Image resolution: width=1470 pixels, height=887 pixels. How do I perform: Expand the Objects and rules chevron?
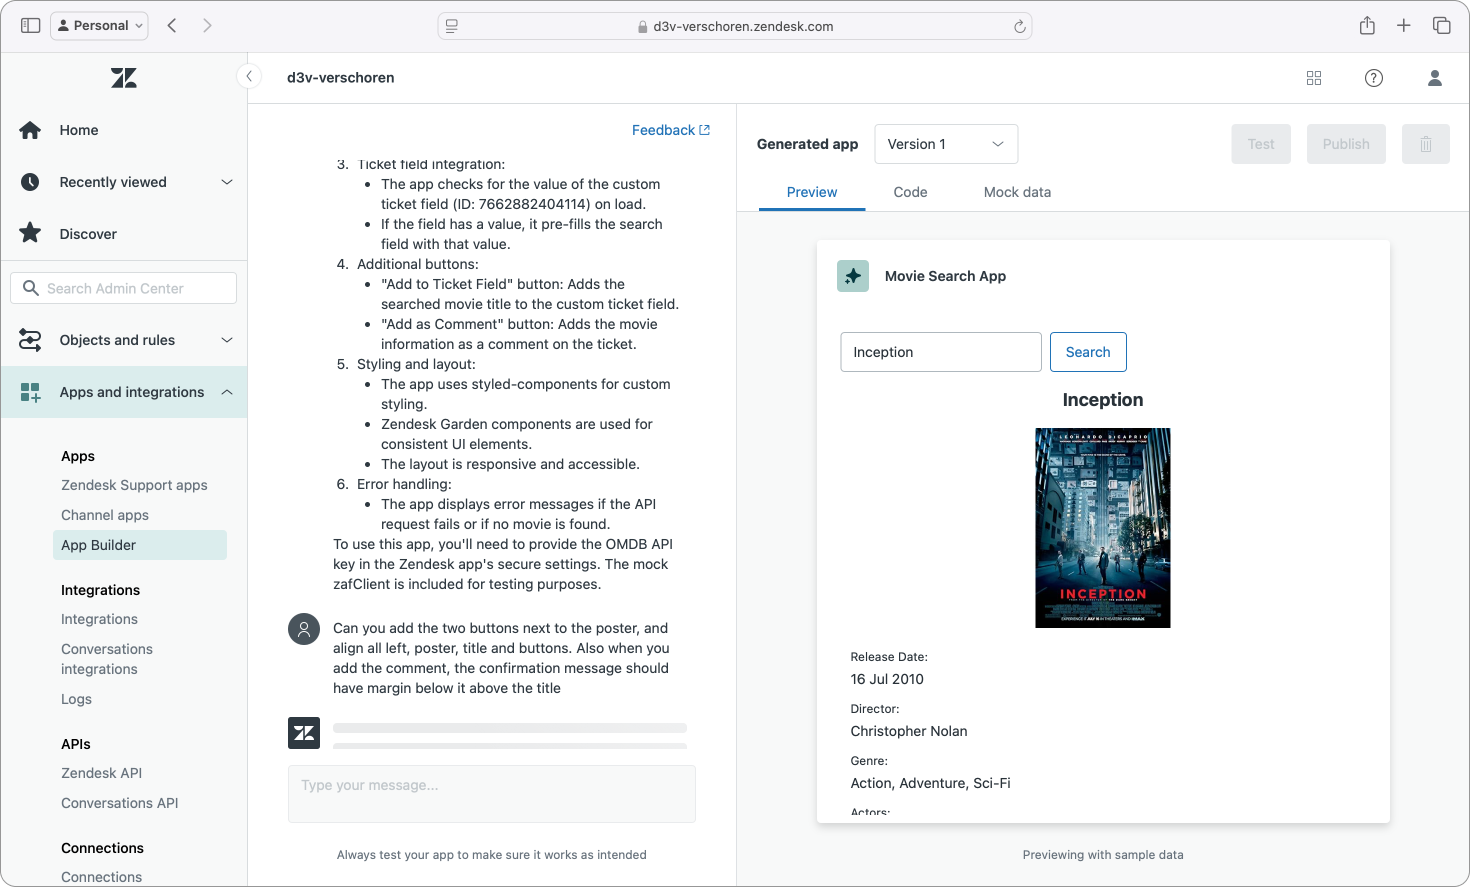227,340
